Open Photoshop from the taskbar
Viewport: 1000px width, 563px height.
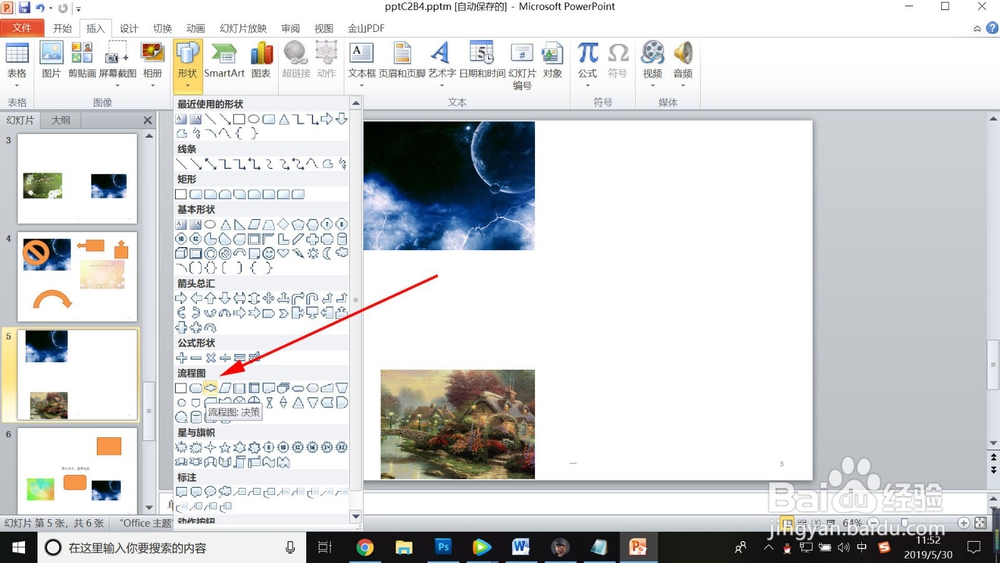pyautogui.click(x=443, y=547)
